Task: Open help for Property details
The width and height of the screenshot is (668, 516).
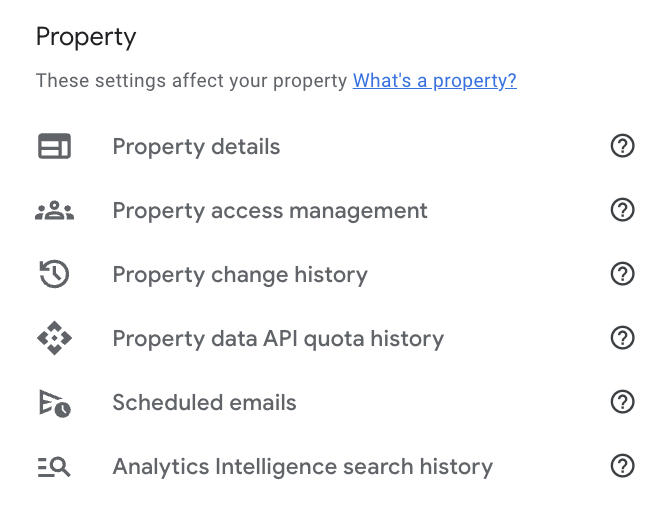Action: pyautogui.click(x=622, y=147)
